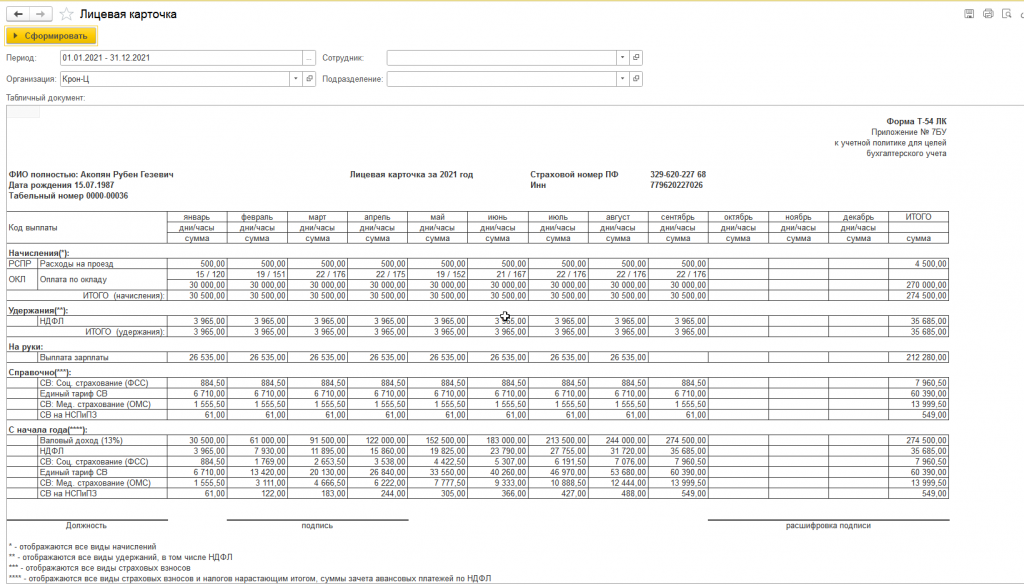1024x585 pixels.
Task: Click the empty Сотрудник field
Action: coord(501,57)
